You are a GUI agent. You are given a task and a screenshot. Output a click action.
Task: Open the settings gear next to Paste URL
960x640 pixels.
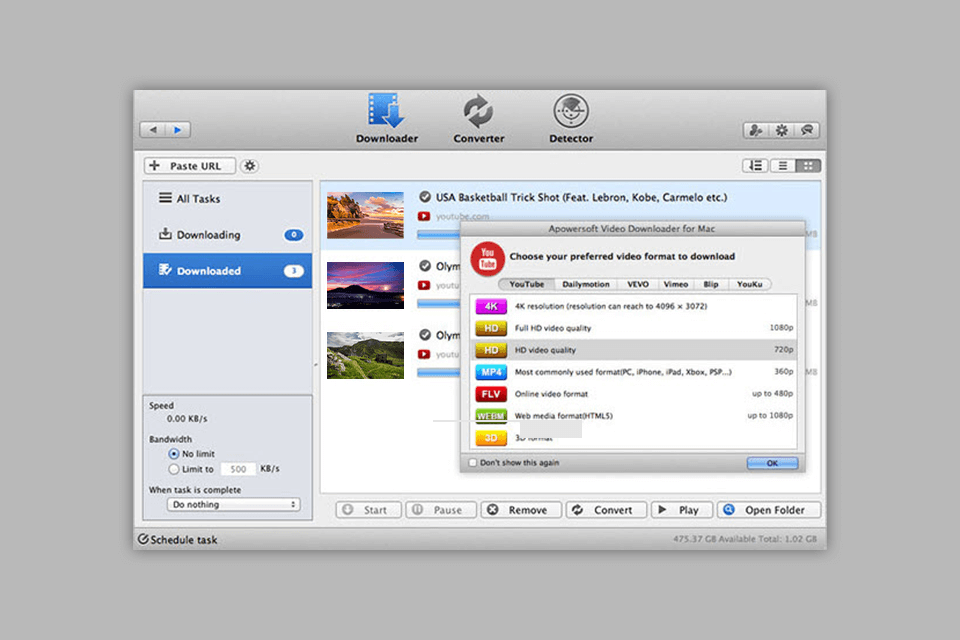pos(249,165)
